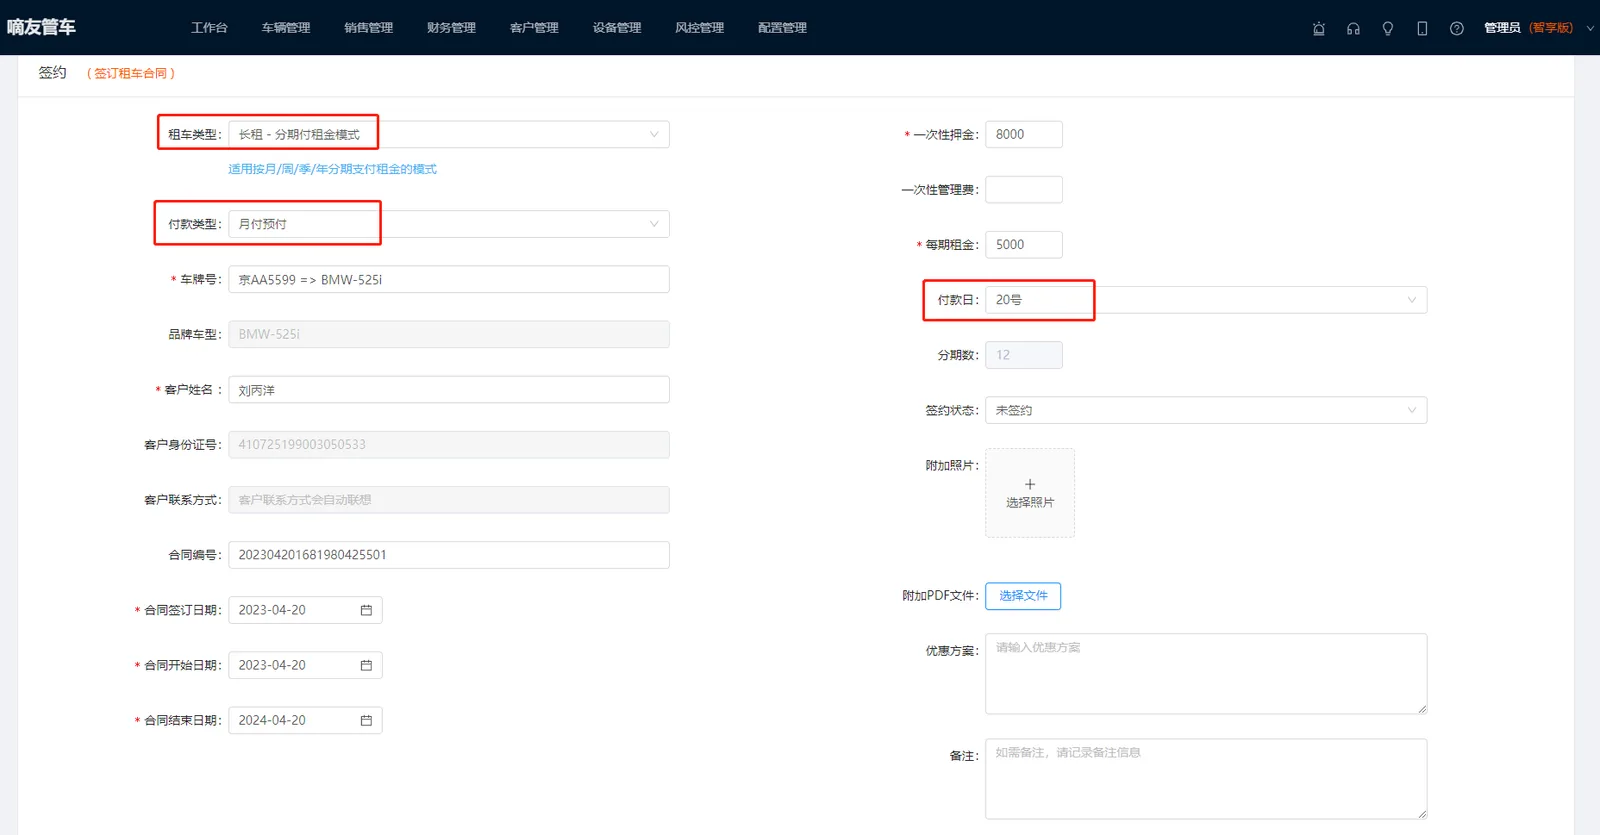Click the plus 选择照片 upload box

pyautogui.click(x=1030, y=493)
